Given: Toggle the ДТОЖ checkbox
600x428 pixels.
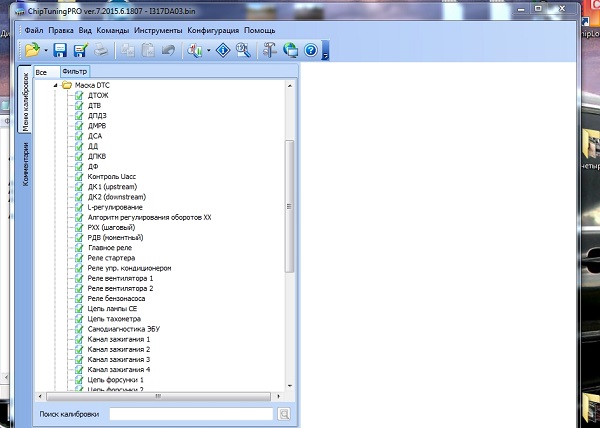Looking at the screenshot, I should point(79,95).
